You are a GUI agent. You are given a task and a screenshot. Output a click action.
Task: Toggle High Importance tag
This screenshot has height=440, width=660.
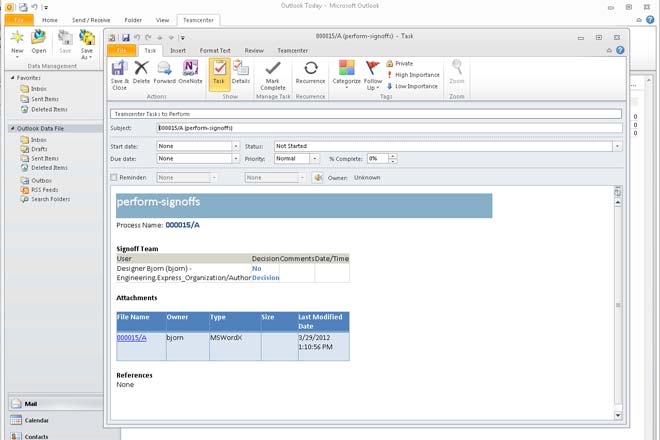click(413, 75)
